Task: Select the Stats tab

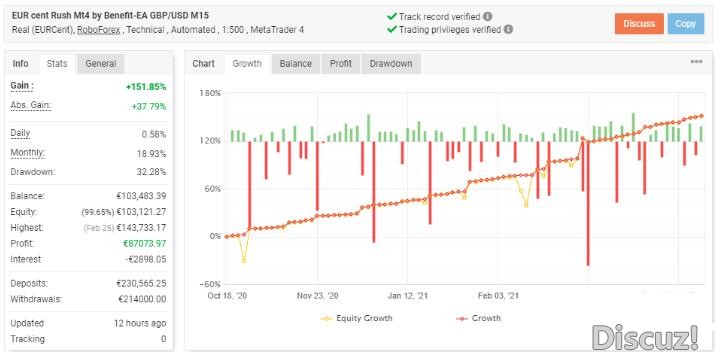Action: click(57, 64)
